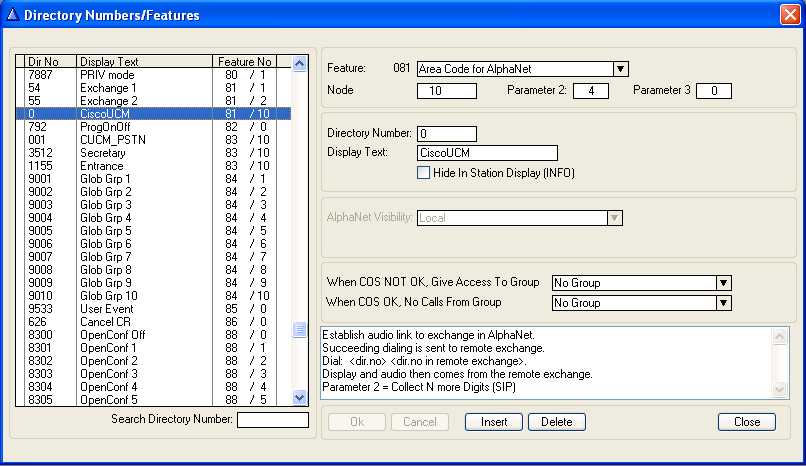The image size is (806, 466).
Task: Close the Directory Numbers/Features window
Action: pyautogui.click(x=788, y=15)
